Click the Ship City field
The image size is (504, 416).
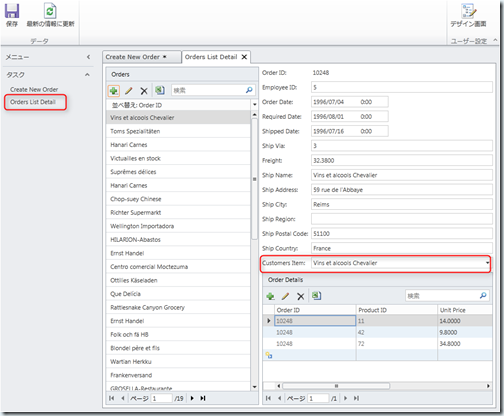(x=402, y=204)
